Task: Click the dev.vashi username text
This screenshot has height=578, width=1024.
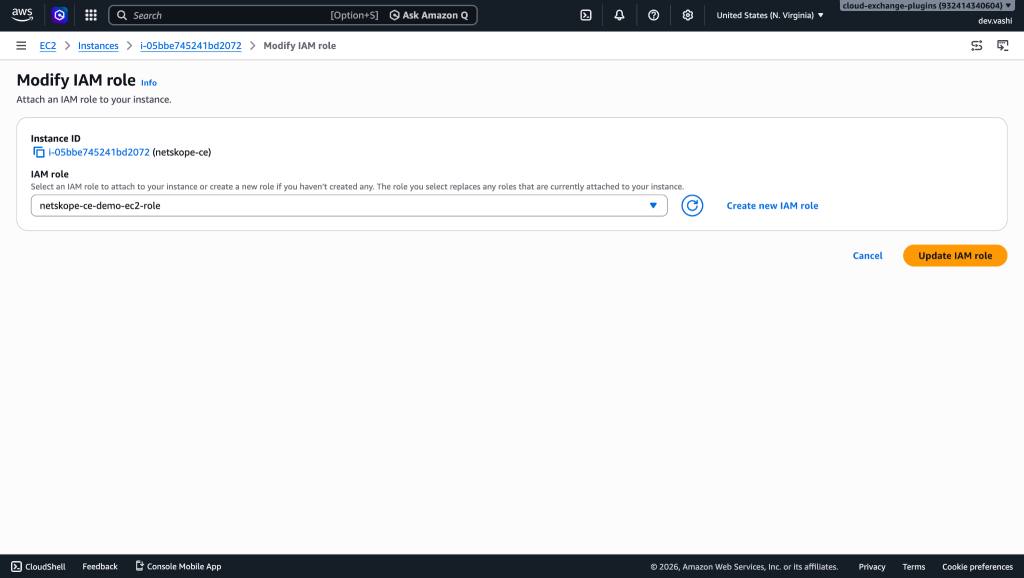Action: click(995, 21)
